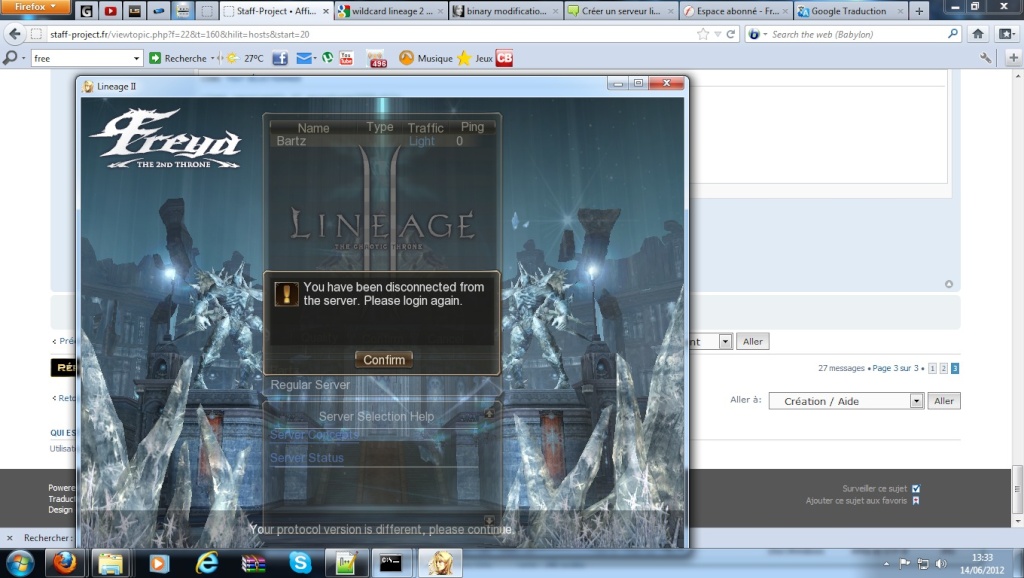1024x578 pixels.
Task: Click the Babylon search magnifier icon
Action: [953, 34]
